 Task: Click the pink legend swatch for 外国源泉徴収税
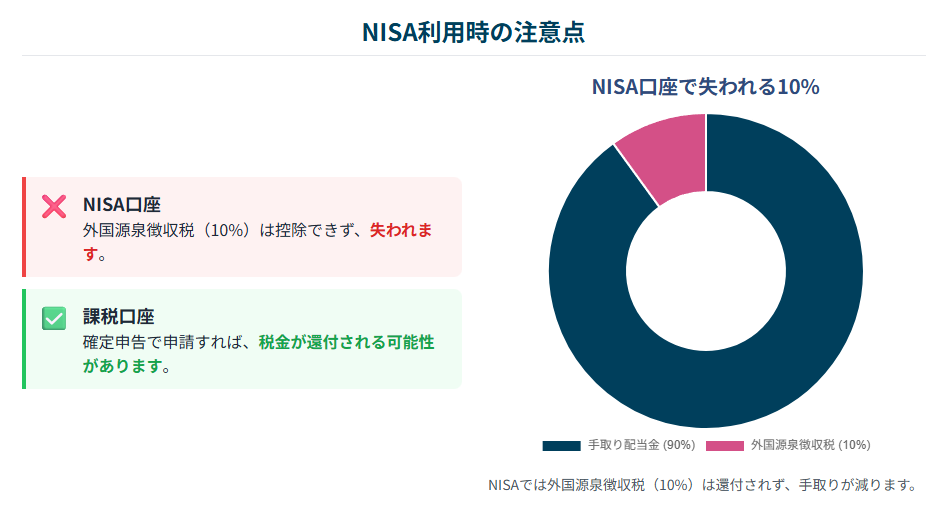[724, 445]
